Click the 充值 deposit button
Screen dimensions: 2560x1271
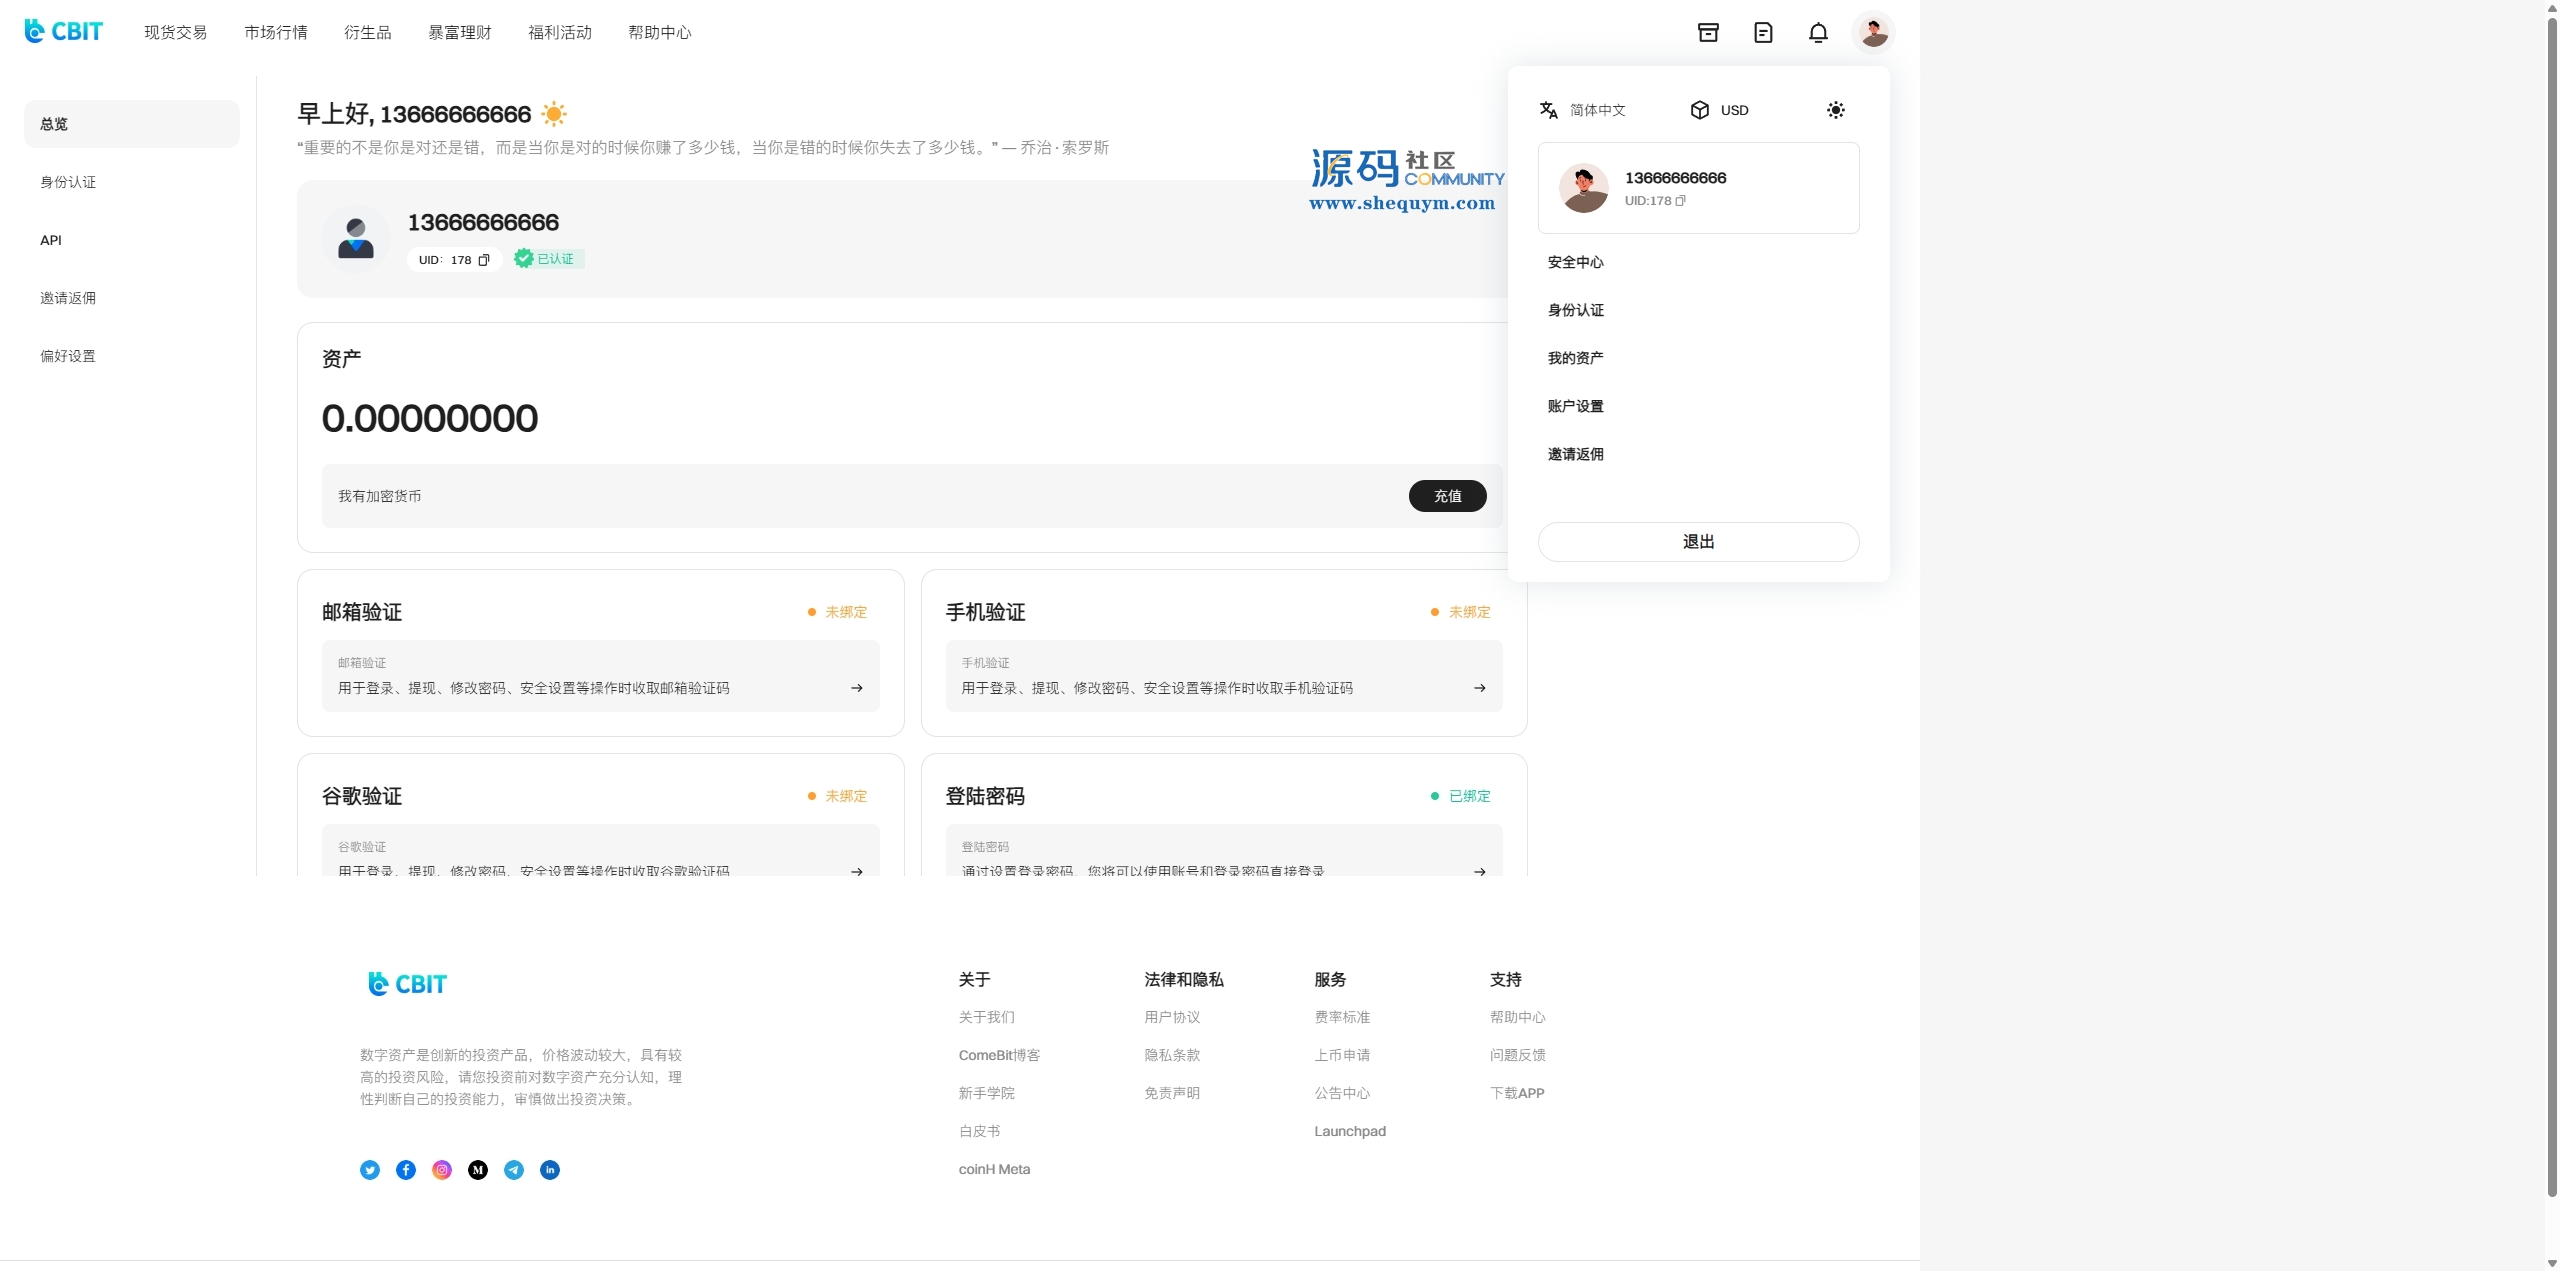[1447, 496]
